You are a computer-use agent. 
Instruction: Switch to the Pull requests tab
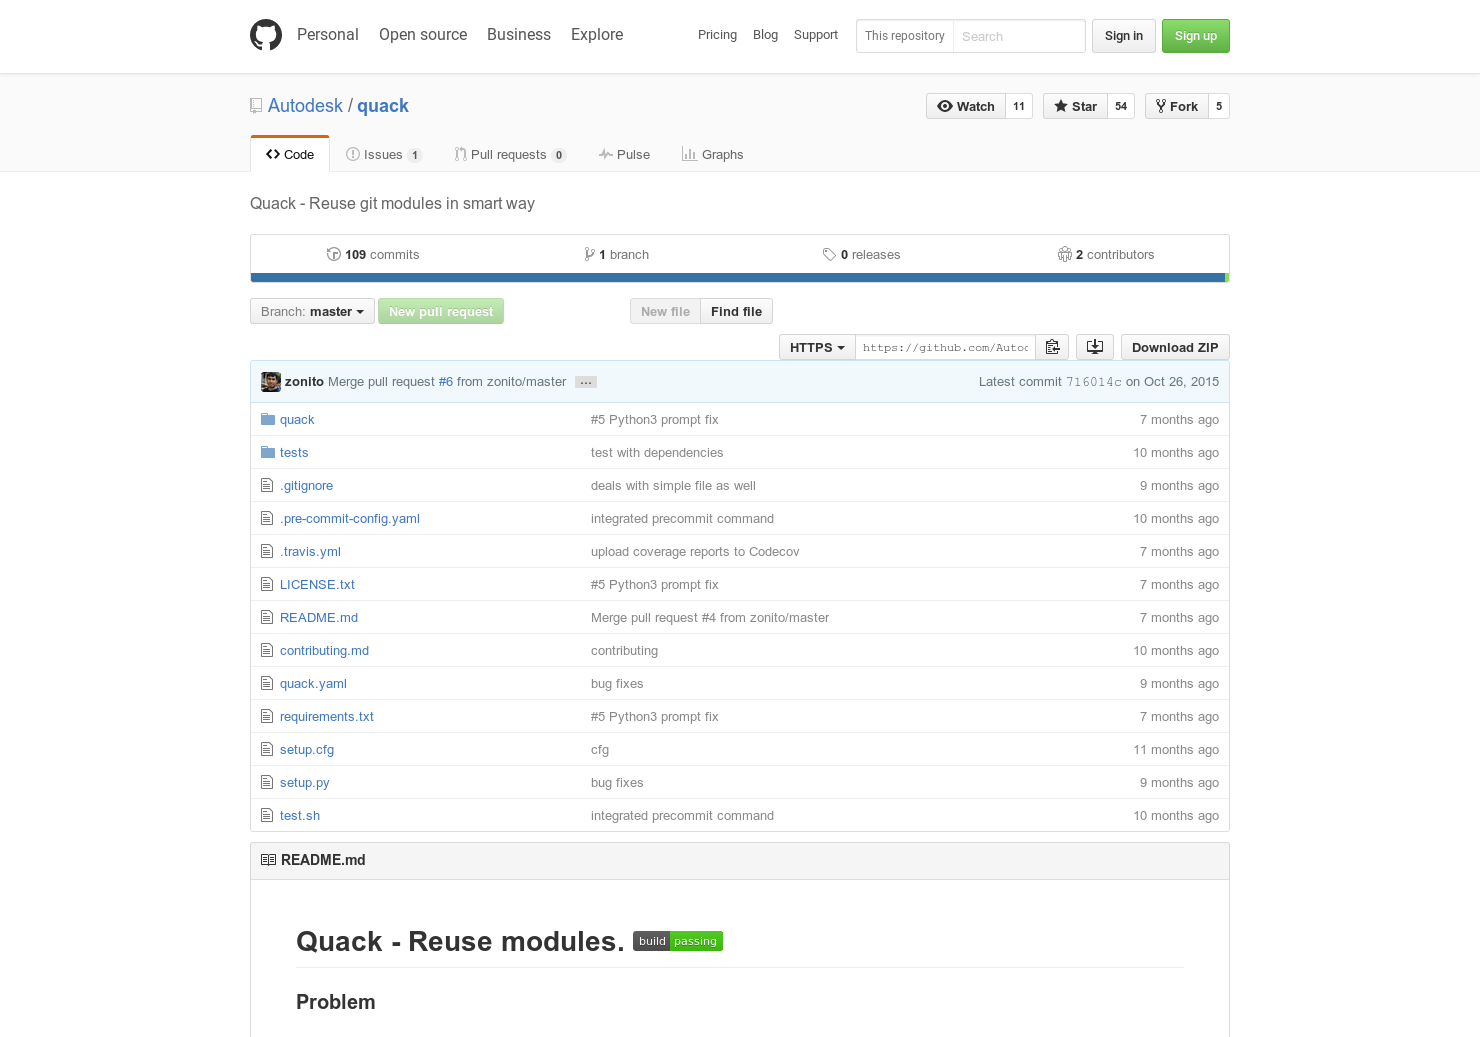(510, 154)
